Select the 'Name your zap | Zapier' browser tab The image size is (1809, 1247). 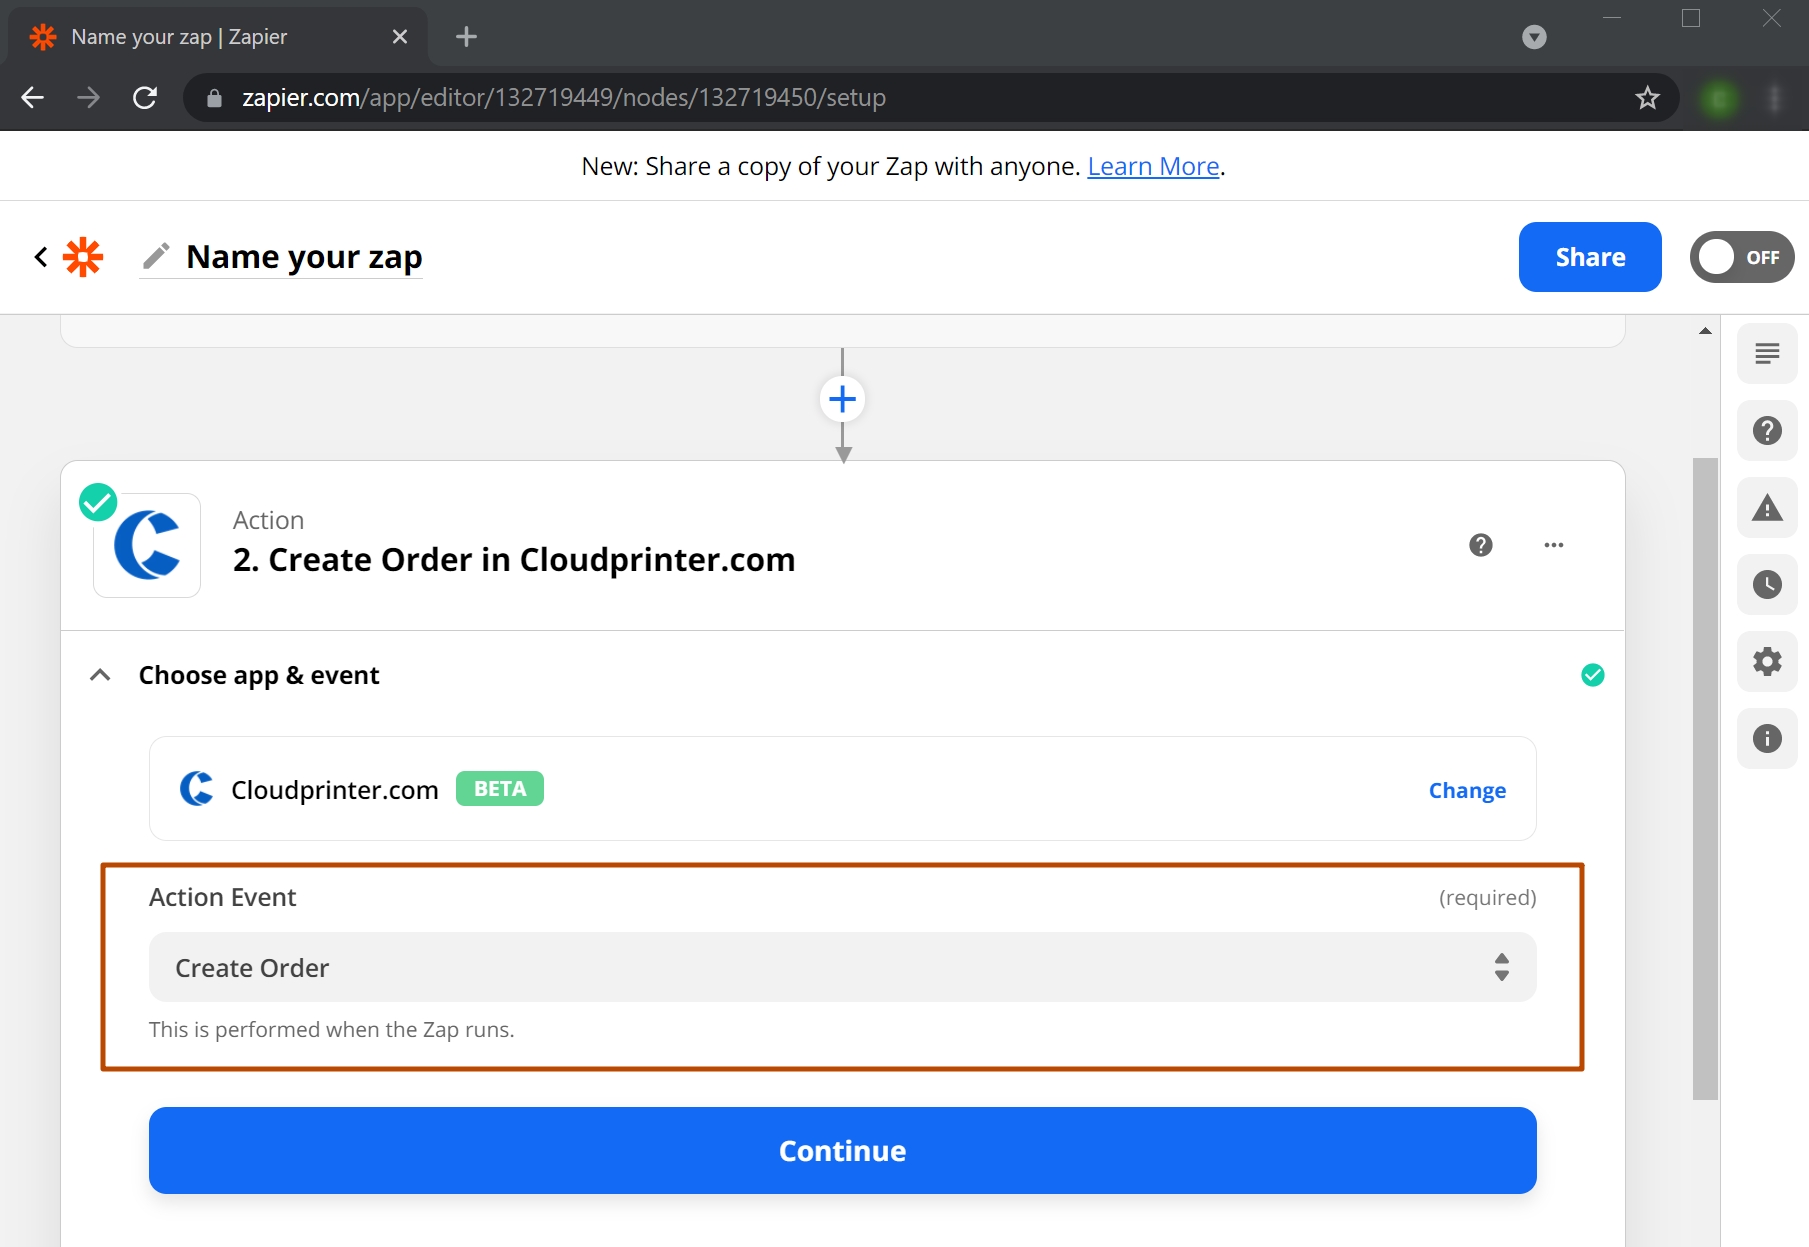click(x=218, y=37)
